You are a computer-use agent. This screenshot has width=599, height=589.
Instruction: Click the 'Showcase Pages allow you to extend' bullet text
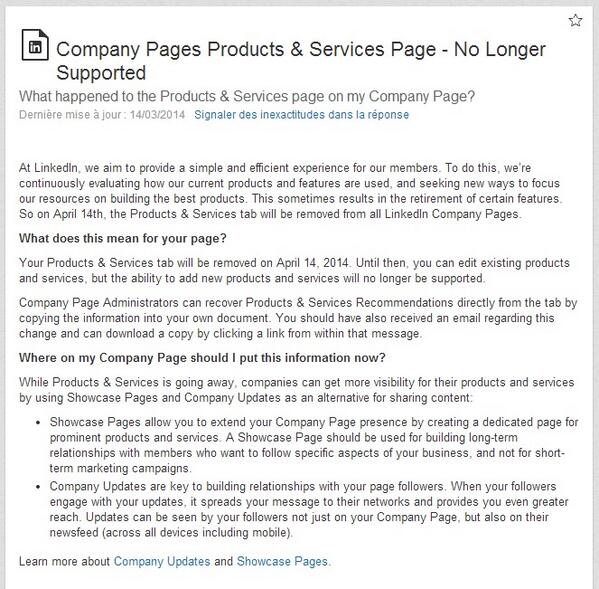[x=314, y=445]
